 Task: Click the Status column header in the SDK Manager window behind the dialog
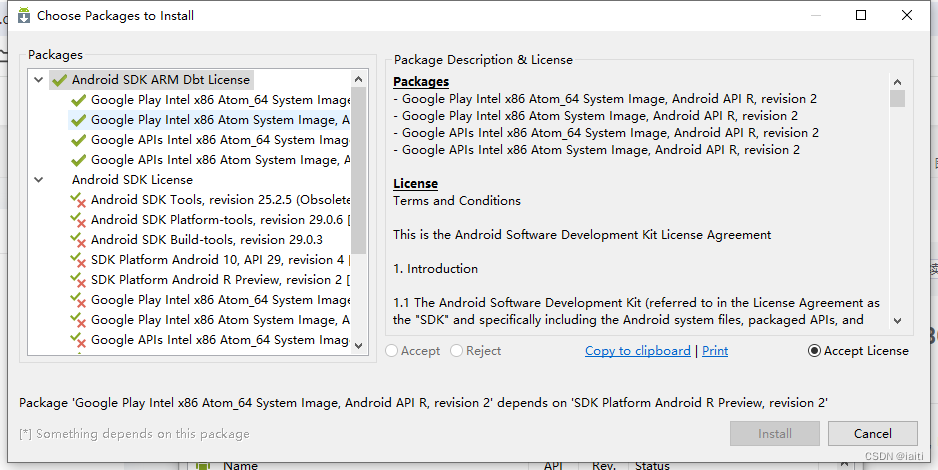(652, 465)
